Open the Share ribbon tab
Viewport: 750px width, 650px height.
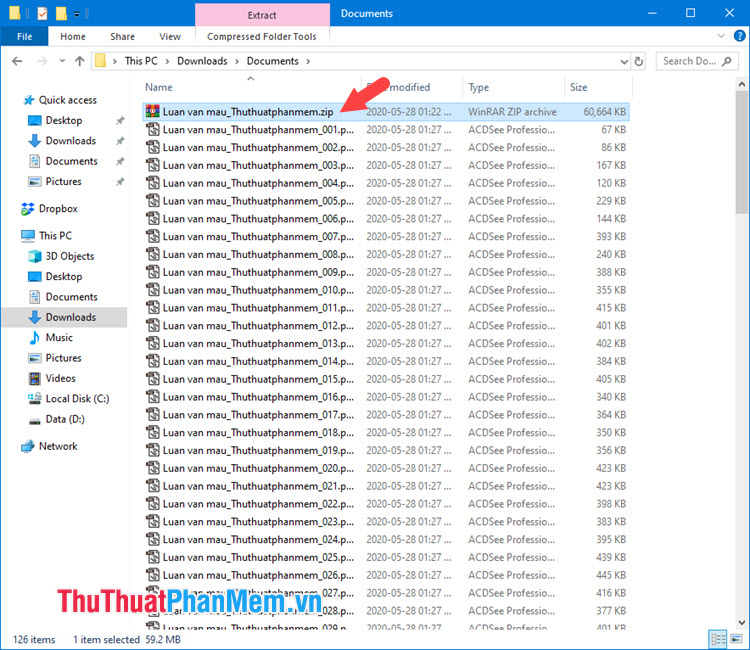tap(122, 36)
